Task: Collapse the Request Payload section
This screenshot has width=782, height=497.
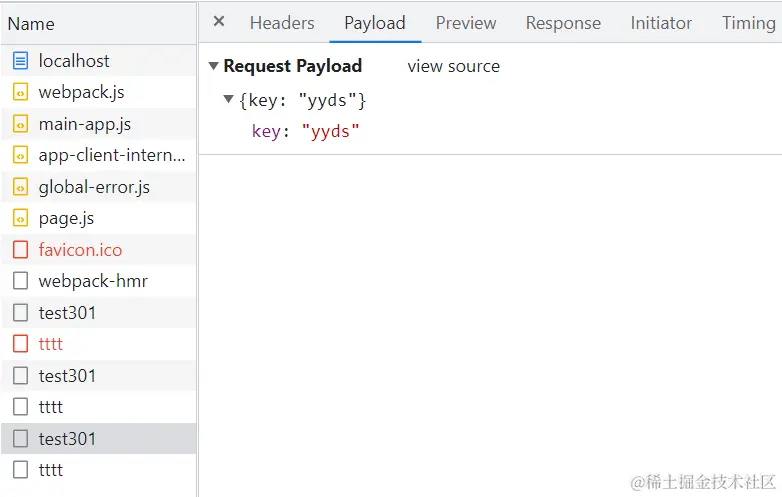Action: (x=213, y=66)
